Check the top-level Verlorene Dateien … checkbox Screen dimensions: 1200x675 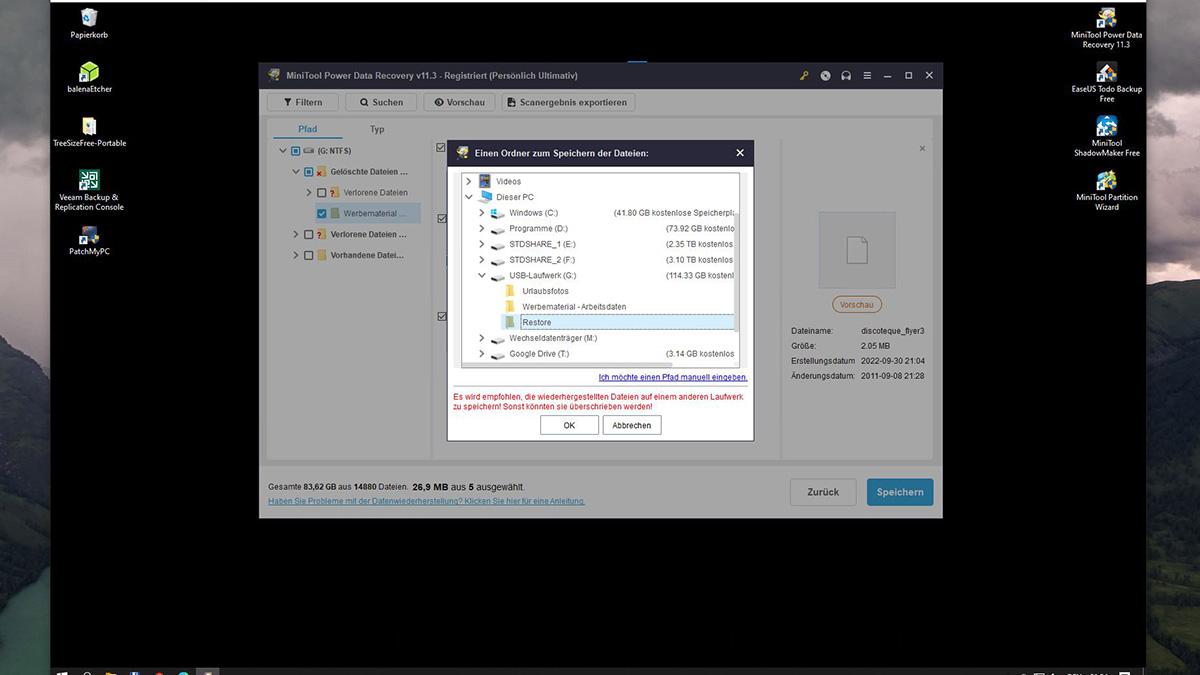tap(309, 234)
